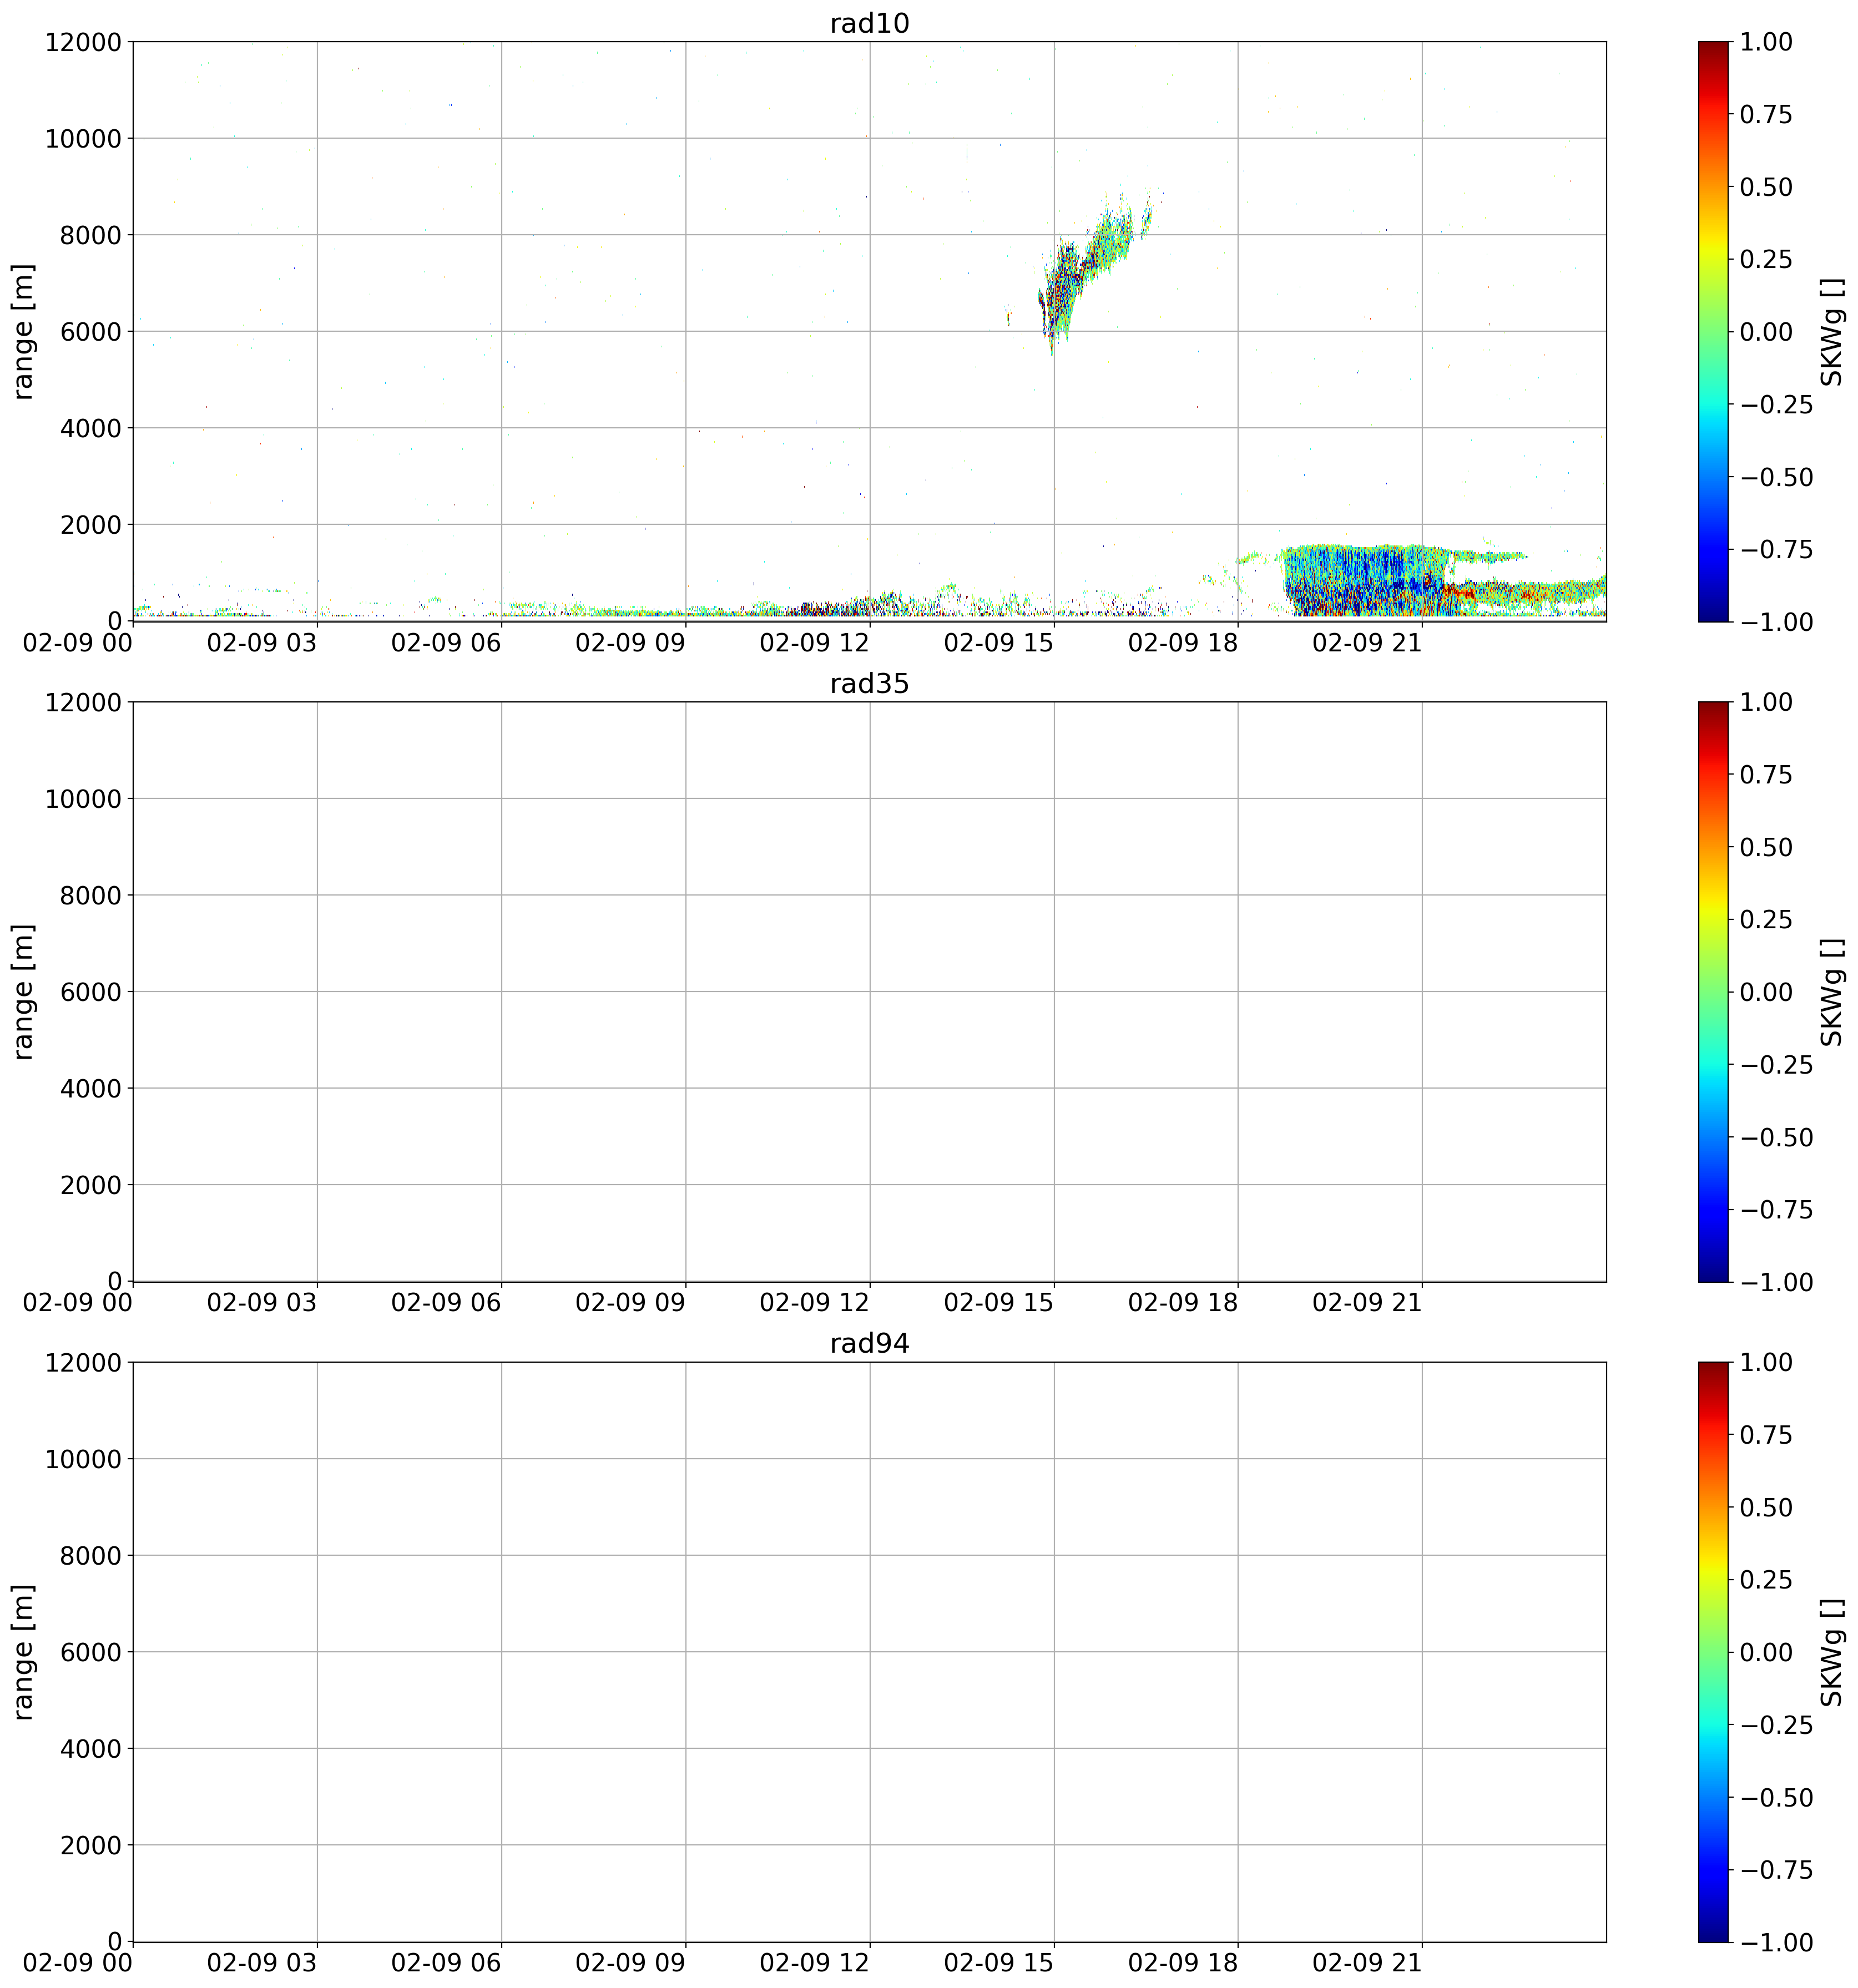
Task: Click the 0.75 tick on rad10 colorbar
Action: 1766,115
